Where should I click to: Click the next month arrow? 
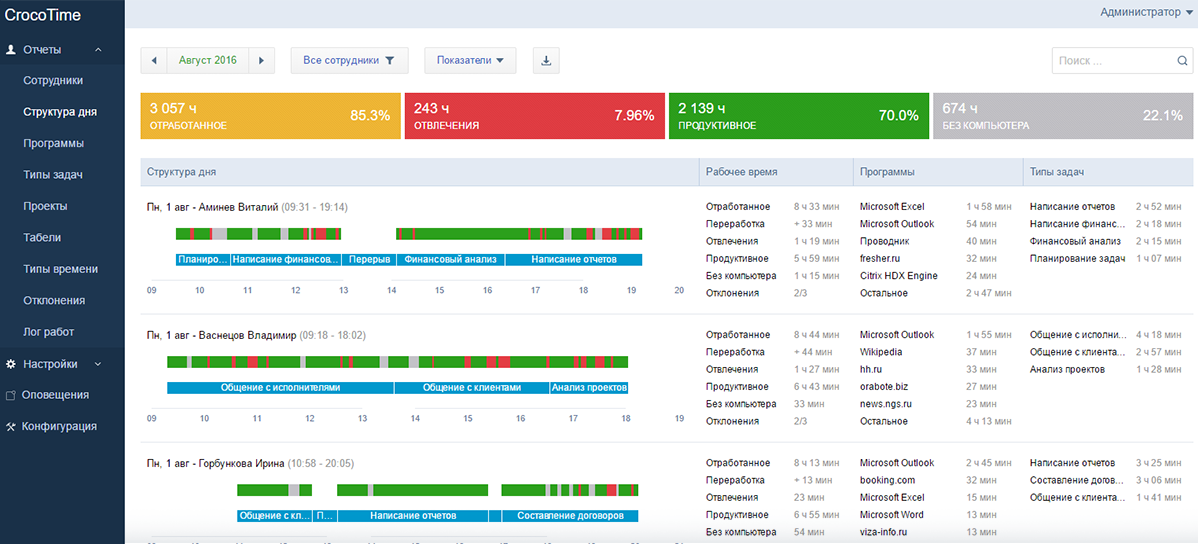click(261, 60)
